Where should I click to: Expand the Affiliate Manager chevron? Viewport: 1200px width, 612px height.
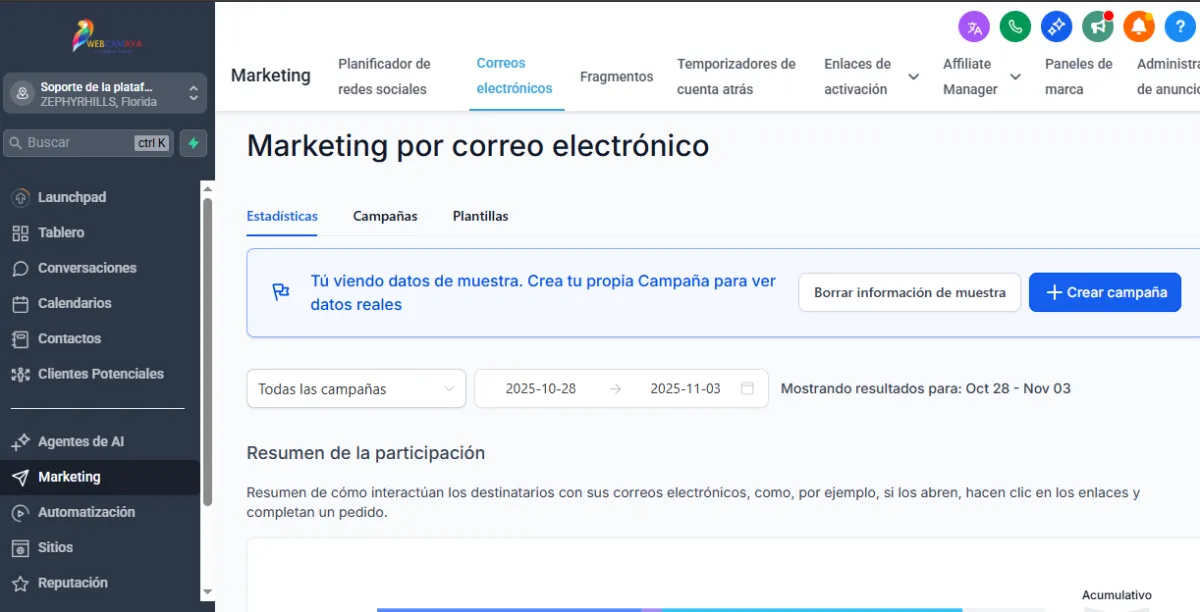(x=1015, y=76)
